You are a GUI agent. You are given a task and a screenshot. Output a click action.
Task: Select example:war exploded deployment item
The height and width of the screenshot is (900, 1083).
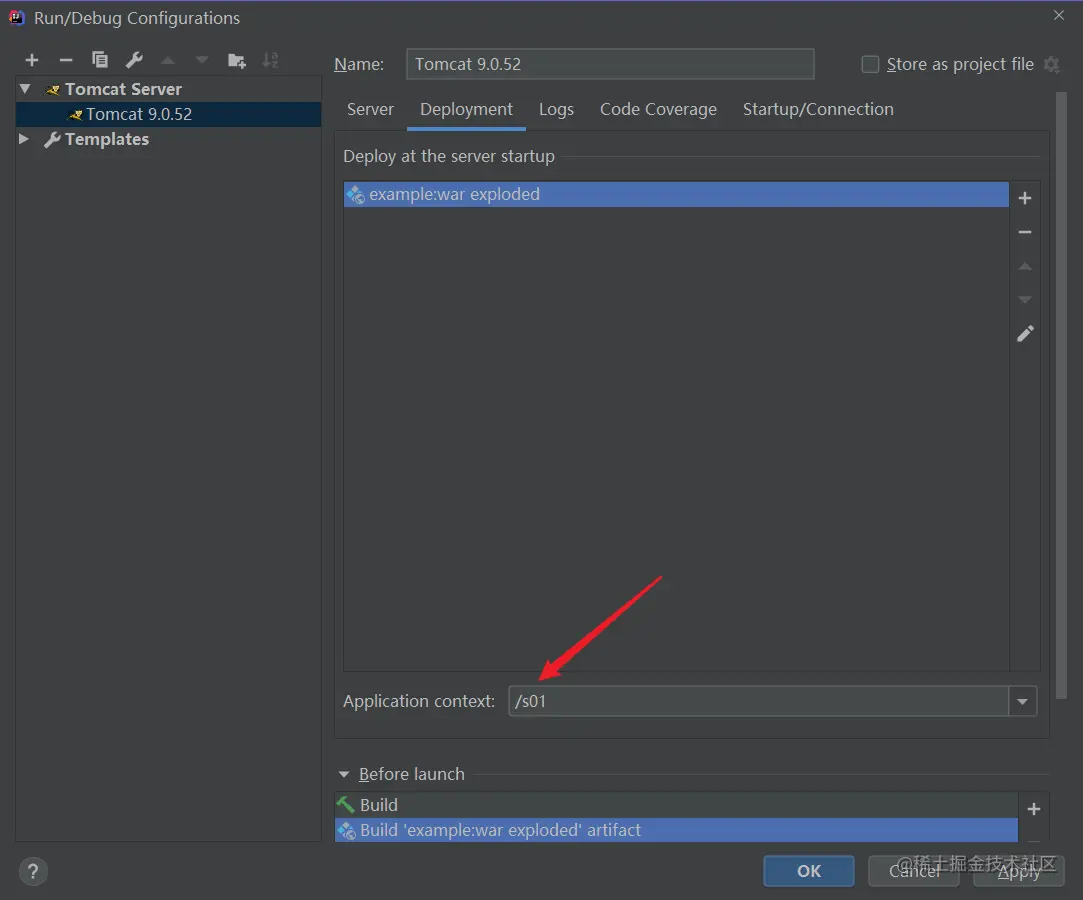675,195
